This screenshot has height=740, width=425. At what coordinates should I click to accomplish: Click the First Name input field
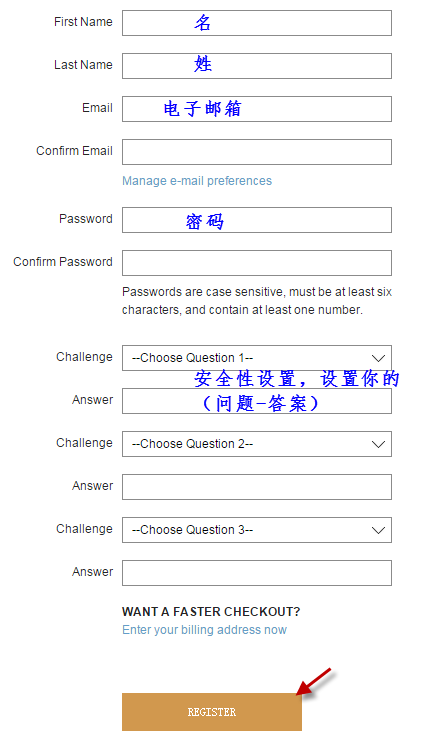click(x=257, y=23)
